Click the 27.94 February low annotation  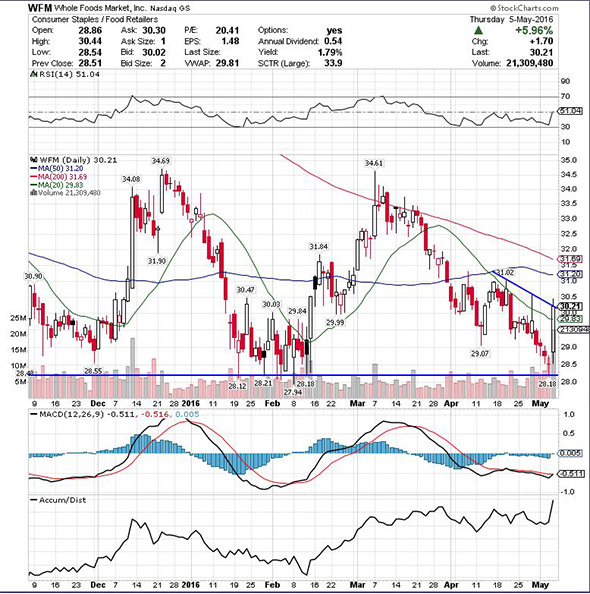click(x=293, y=392)
